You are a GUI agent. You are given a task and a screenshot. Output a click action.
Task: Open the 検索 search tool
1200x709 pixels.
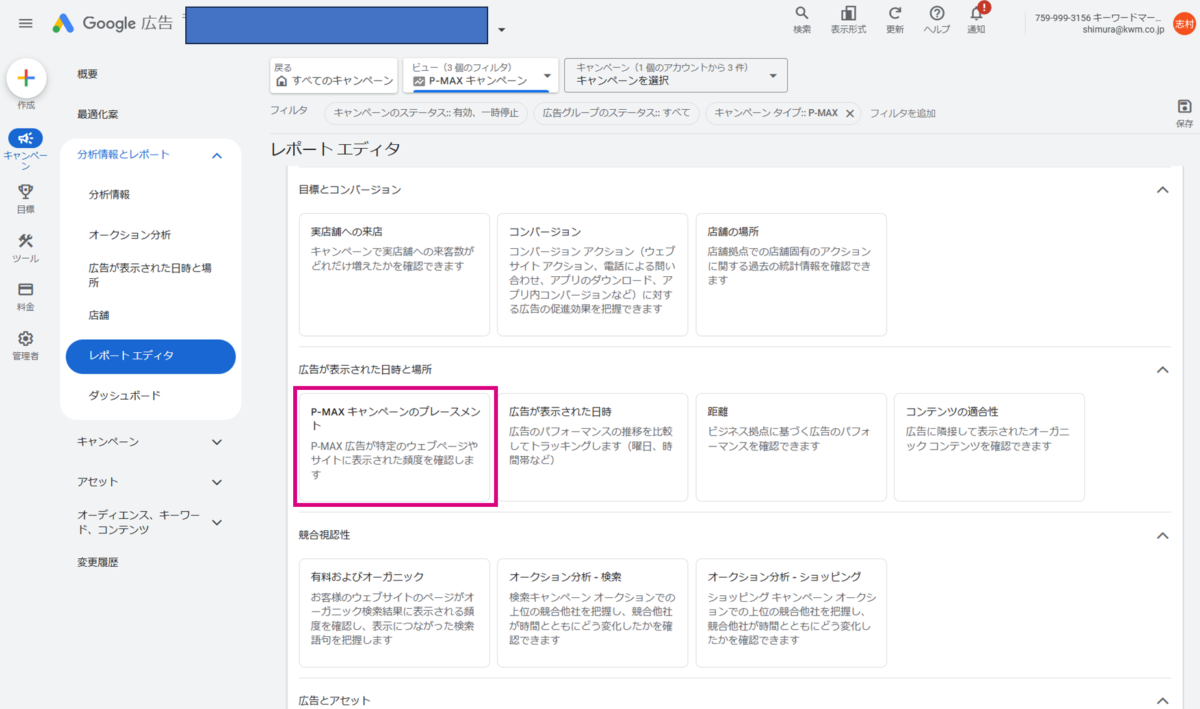pyautogui.click(x=802, y=20)
